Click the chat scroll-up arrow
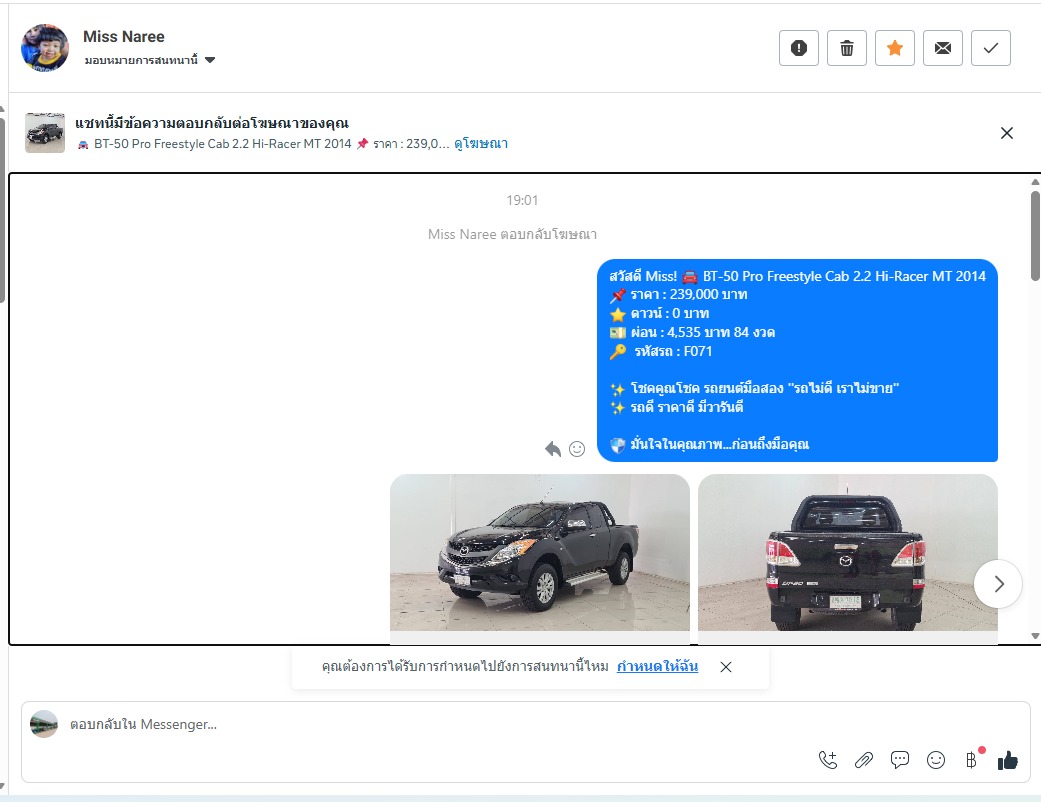Viewport: 1041px width, 802px height. point(1035,182)
